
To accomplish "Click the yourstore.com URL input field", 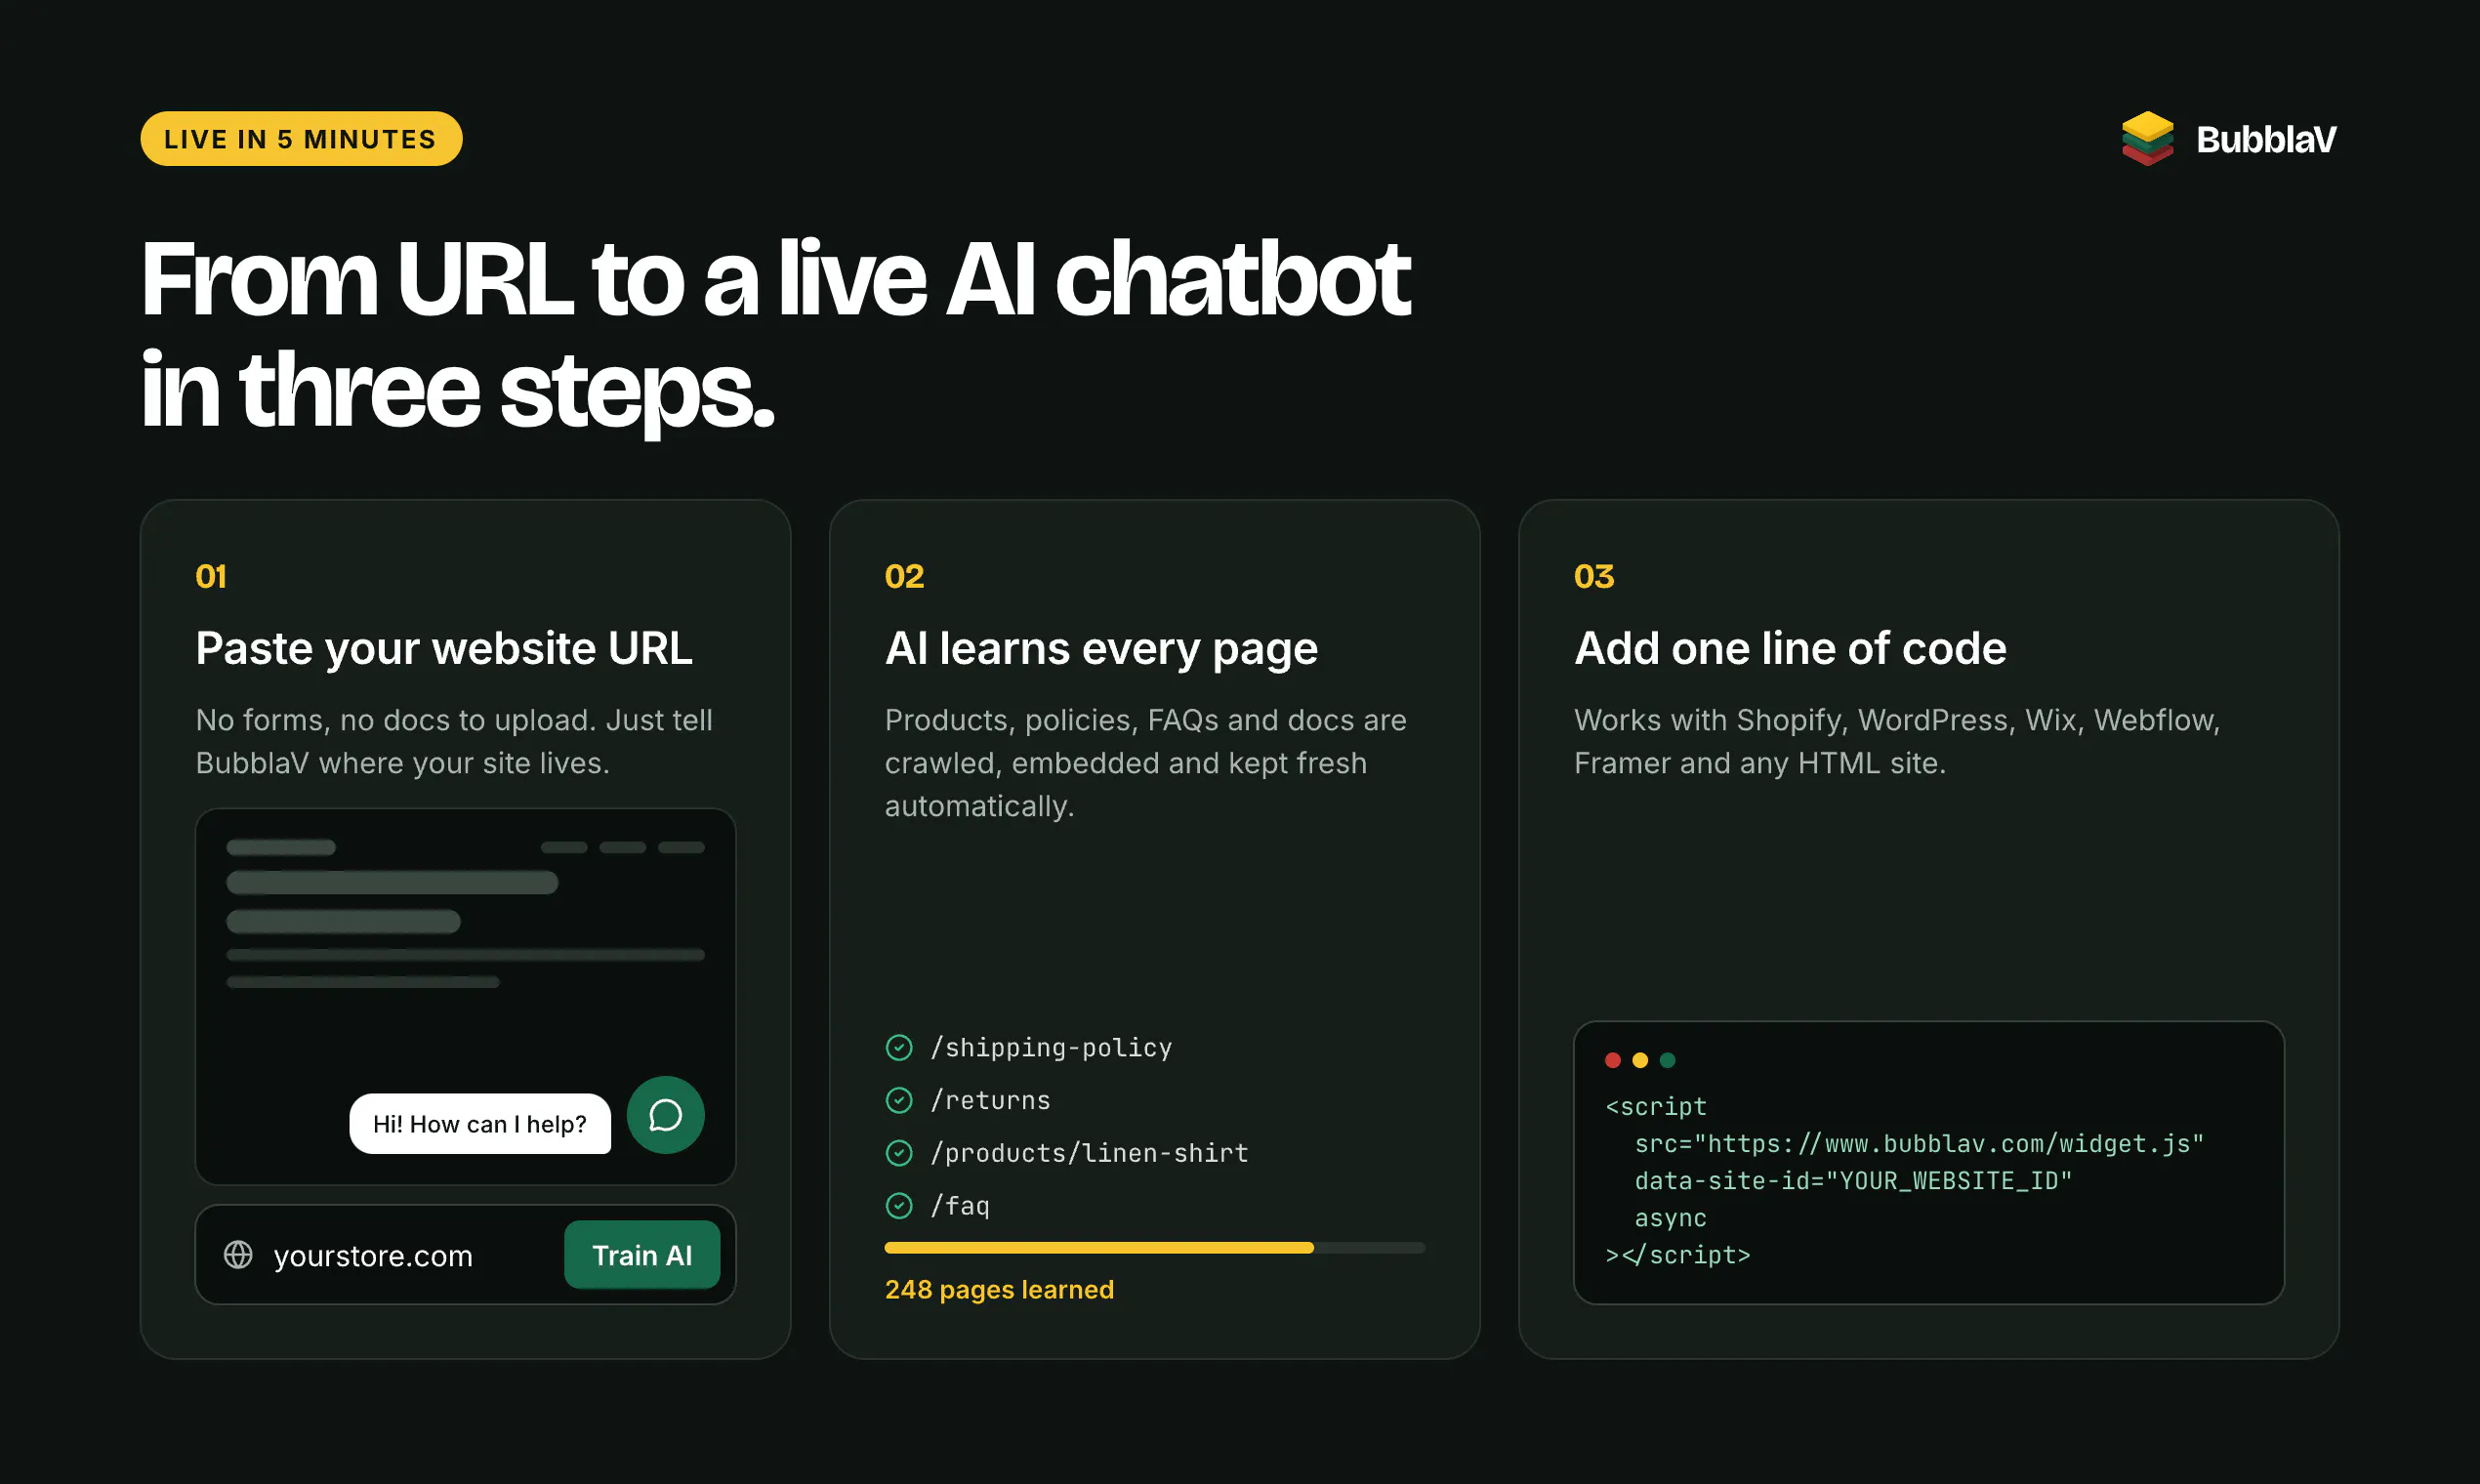I will 466,1255.
